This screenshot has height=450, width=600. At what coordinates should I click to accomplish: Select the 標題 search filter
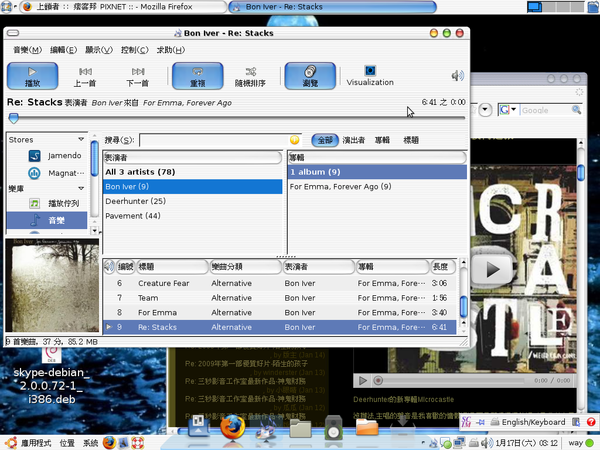[411, 140]
